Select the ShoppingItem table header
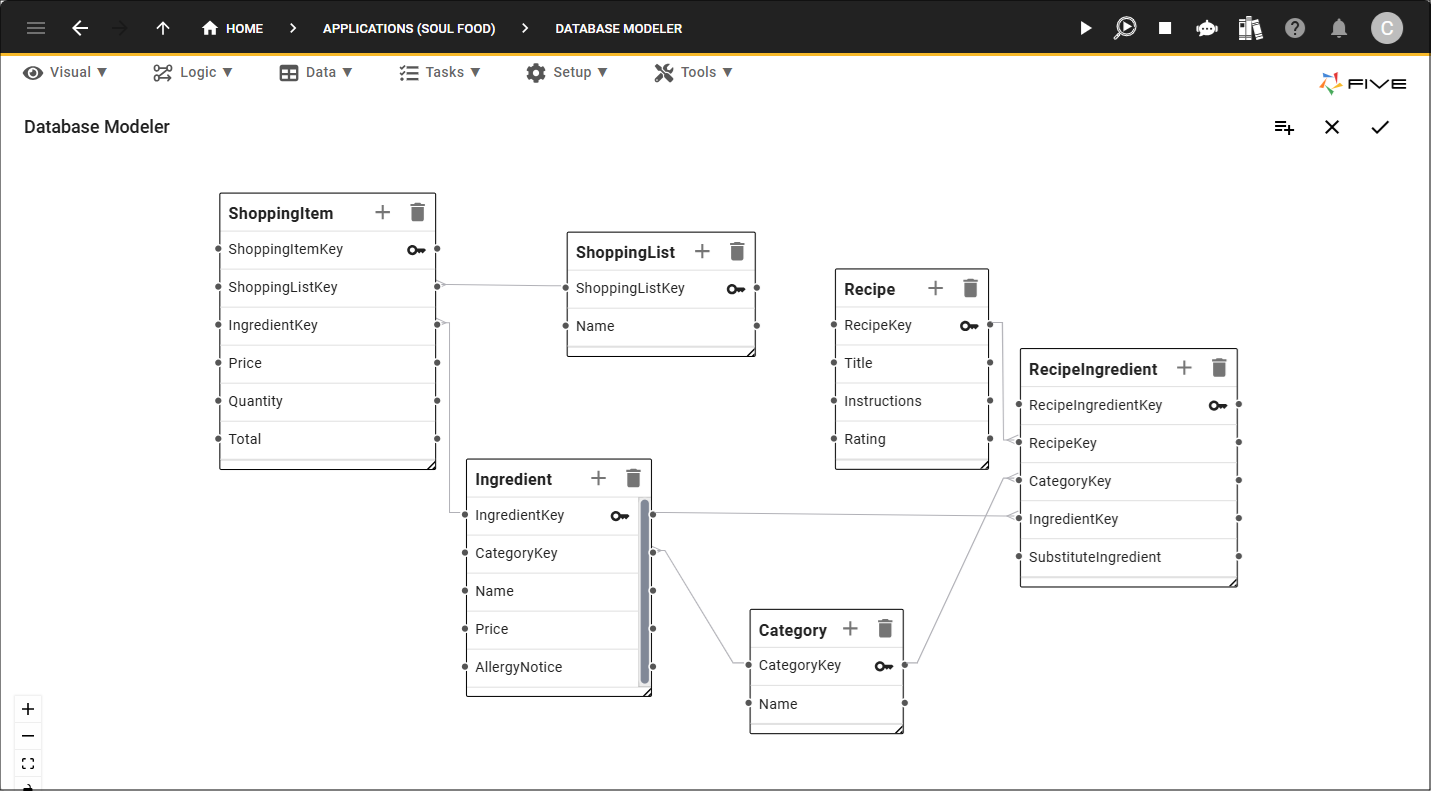Screen dimensions: 1431x791 [328, 212]
